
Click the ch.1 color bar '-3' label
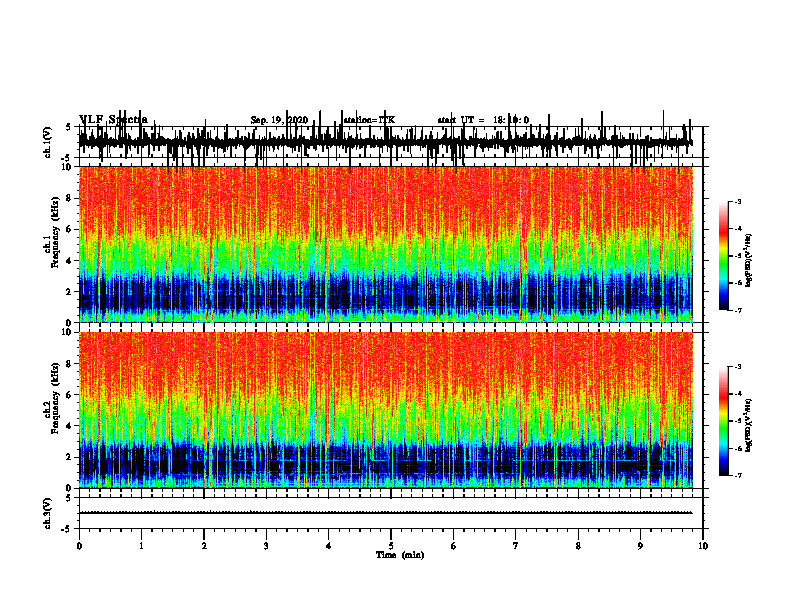point(738,202)
